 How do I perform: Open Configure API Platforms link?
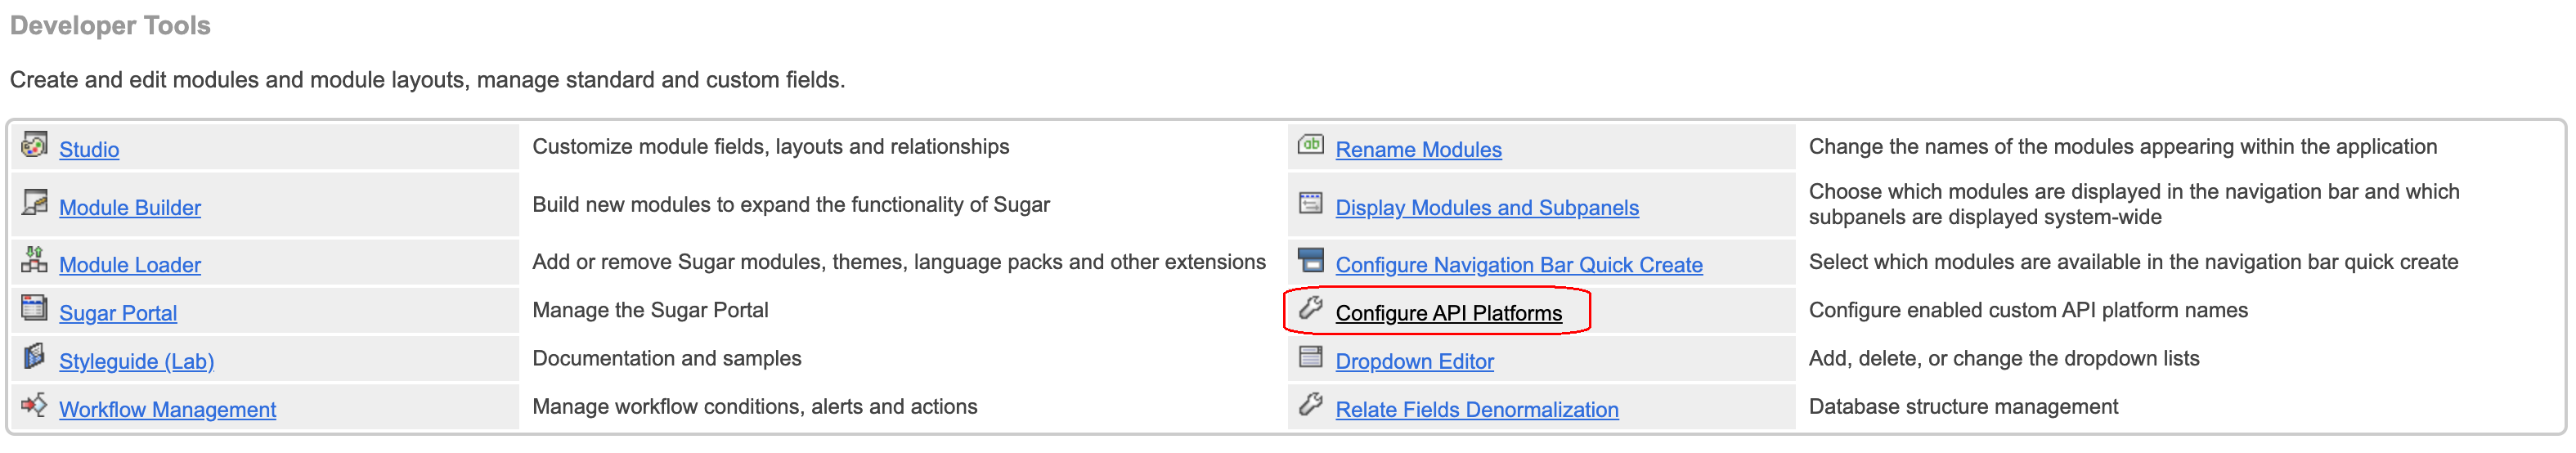point(1448,313)
